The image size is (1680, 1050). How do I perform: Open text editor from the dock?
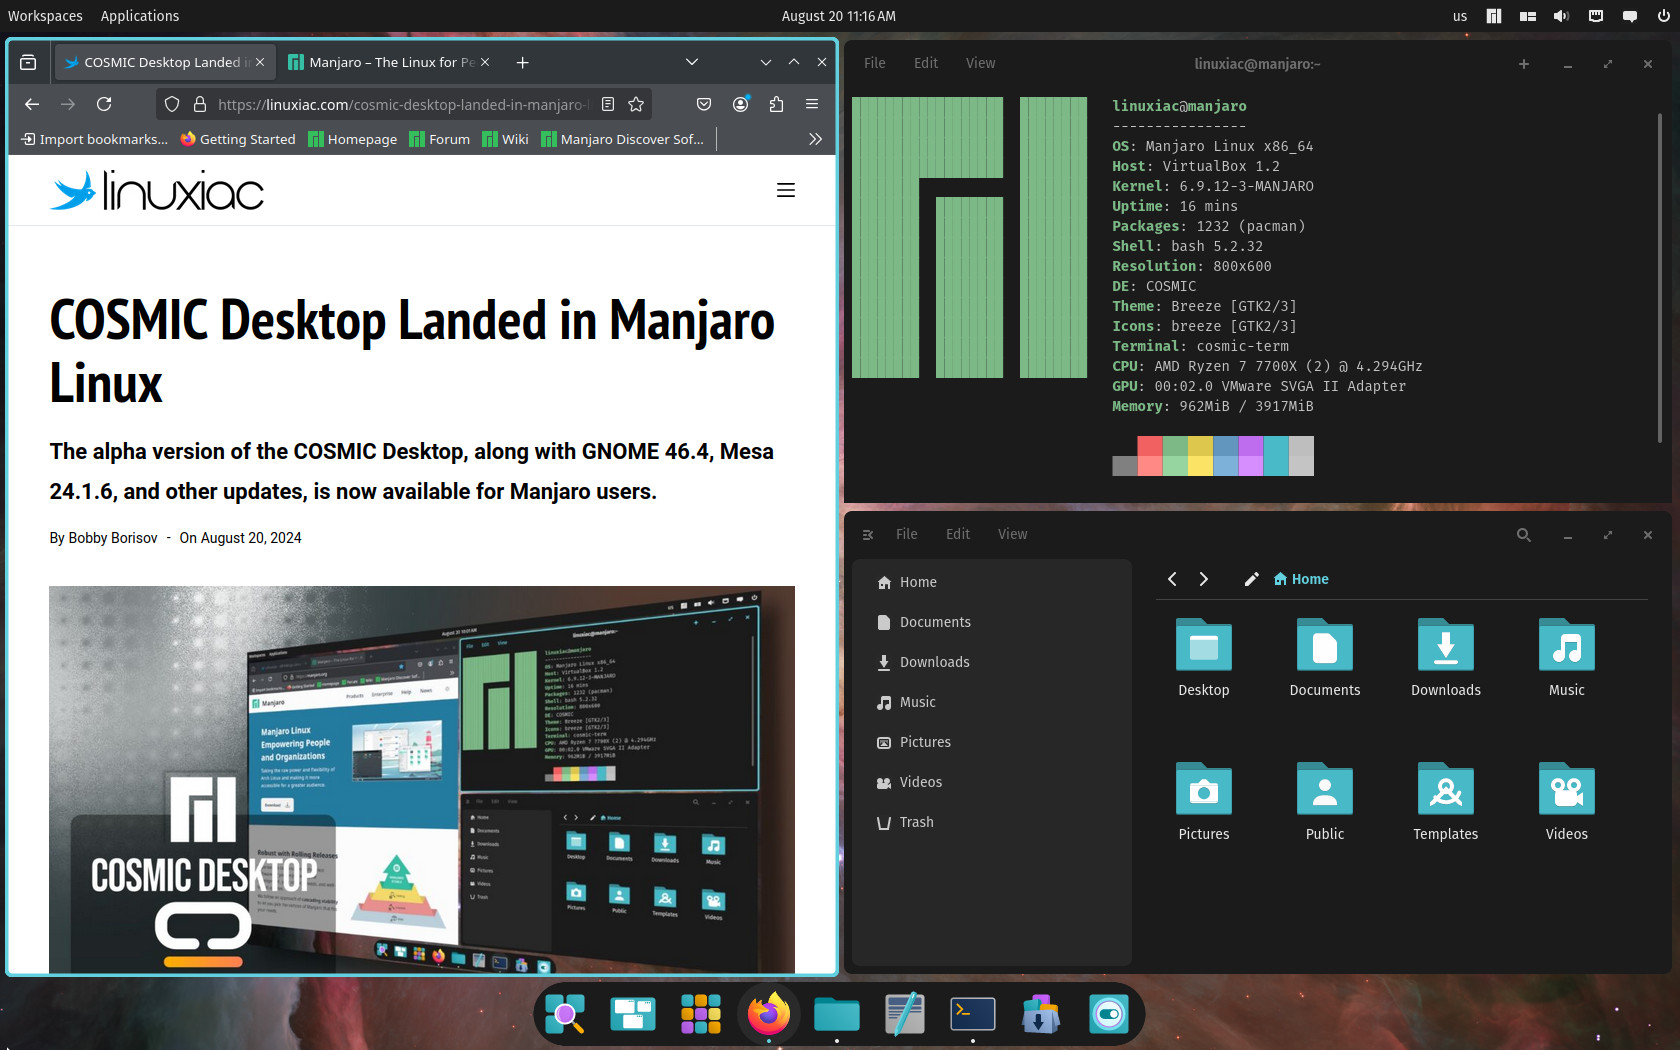coord(904,1014)
